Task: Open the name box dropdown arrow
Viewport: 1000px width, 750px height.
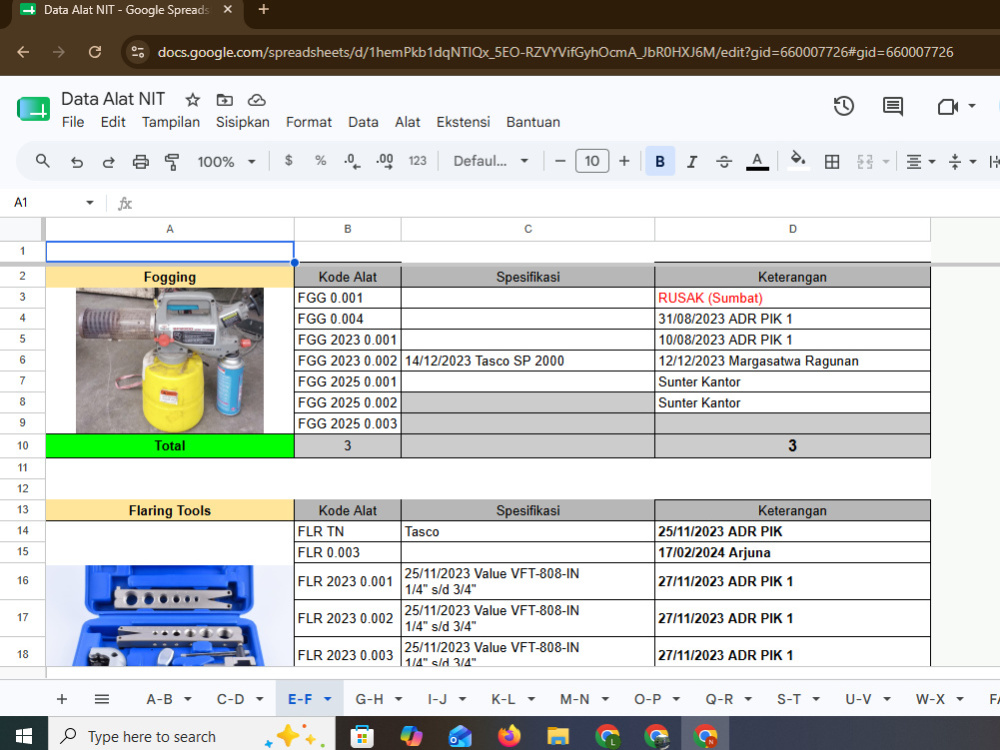Action: click(x=90, y=203)
